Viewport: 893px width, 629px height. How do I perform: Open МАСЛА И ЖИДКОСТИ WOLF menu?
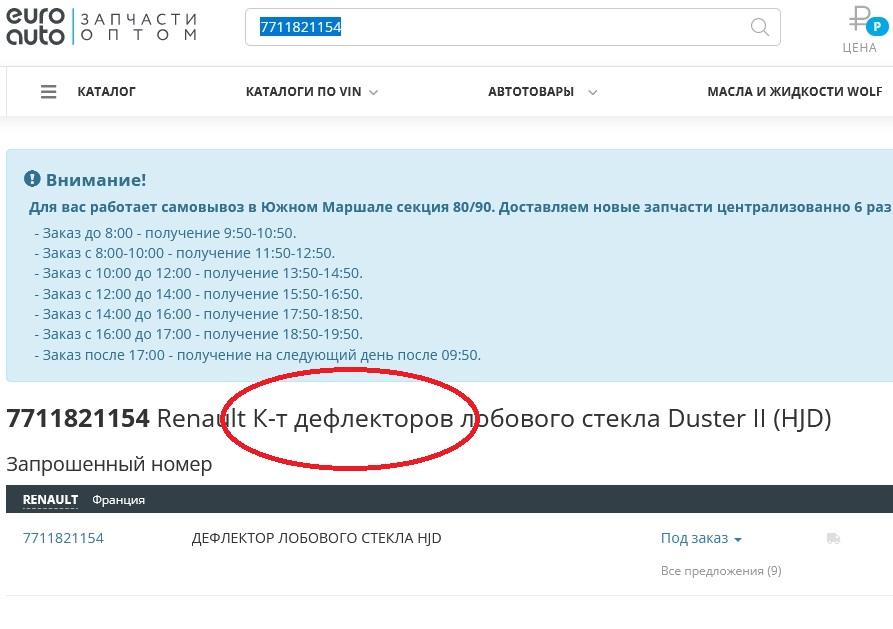click(x=794, y=92)
